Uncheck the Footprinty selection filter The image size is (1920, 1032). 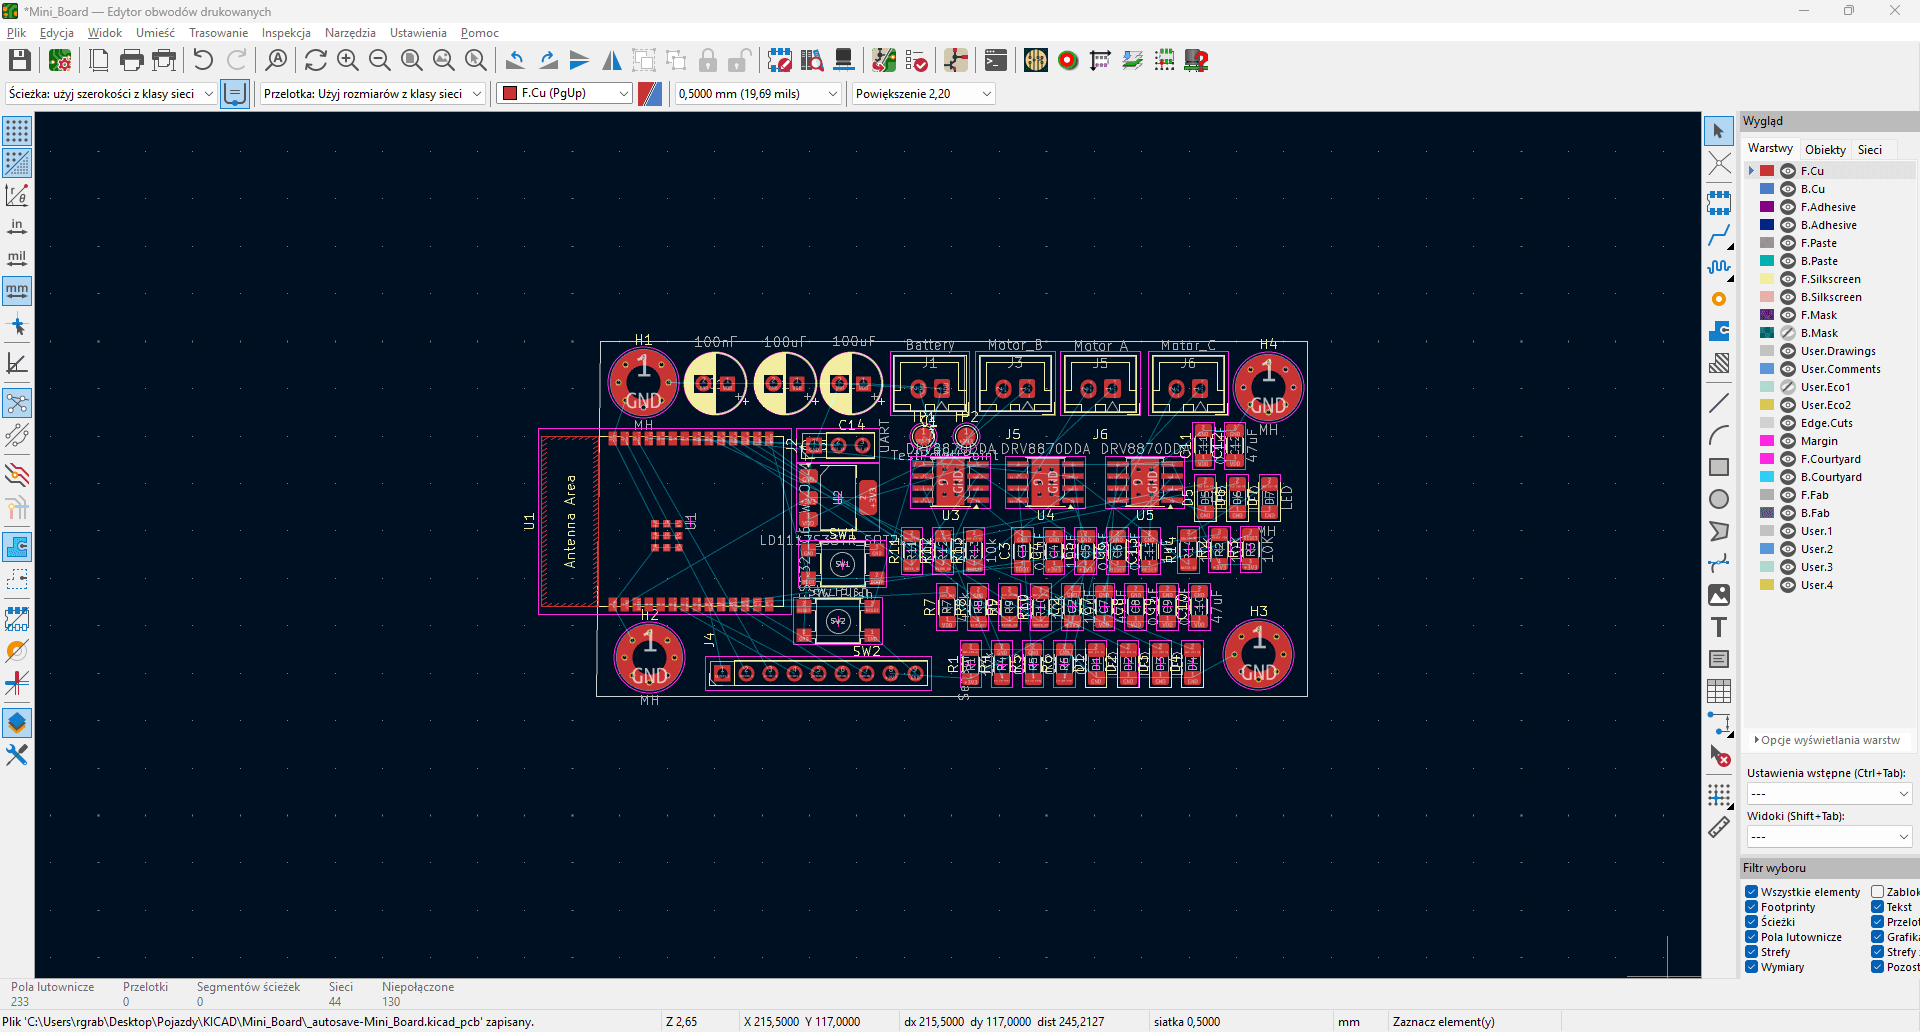point(1752,907)
